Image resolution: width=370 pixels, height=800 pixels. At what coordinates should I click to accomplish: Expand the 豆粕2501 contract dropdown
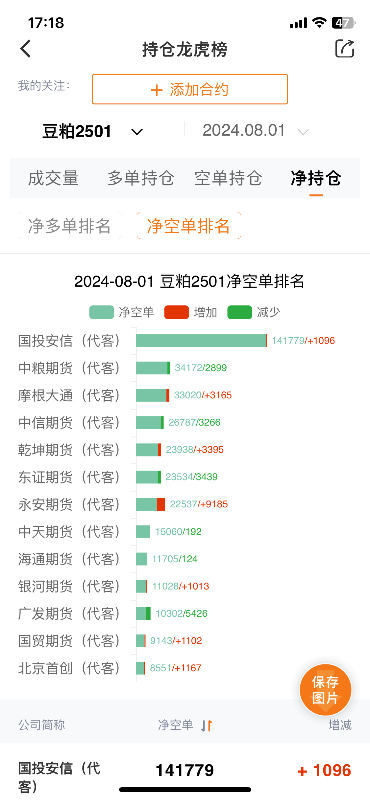(x=92, y=131)
